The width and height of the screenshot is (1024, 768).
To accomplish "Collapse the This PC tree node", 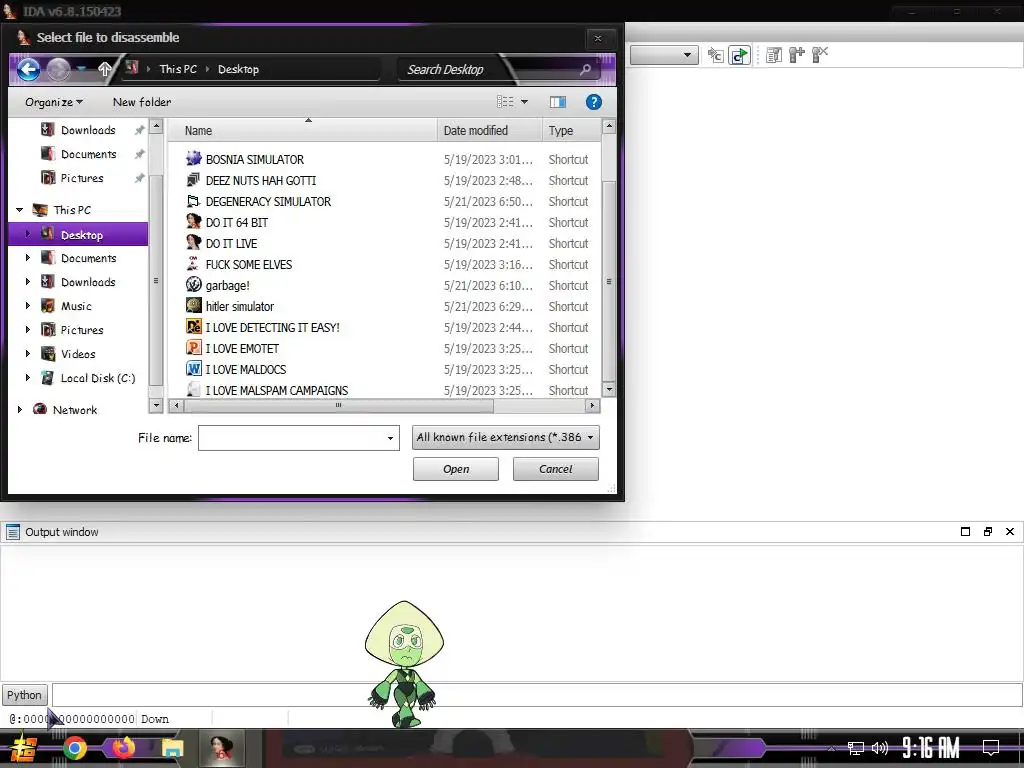I will [20, 210].
